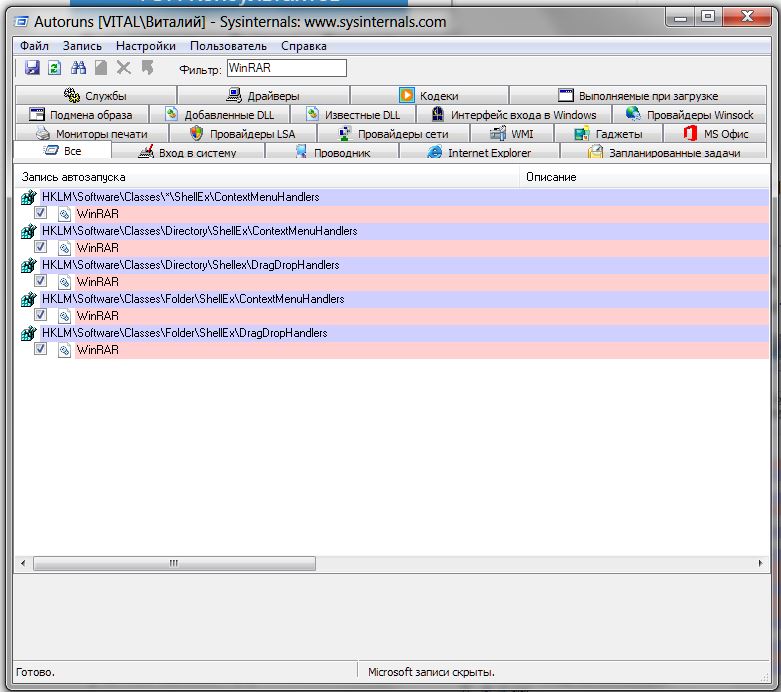Open the Добавленные DLL tab
Image resolution: width=781 pixels, height=692 pixels.
(x=220, y=115)
